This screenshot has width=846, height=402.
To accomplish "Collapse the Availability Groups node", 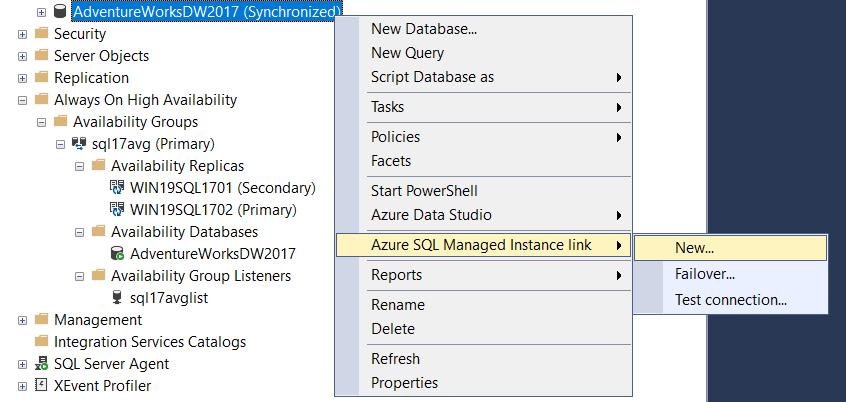I will [x=42, y=122].
